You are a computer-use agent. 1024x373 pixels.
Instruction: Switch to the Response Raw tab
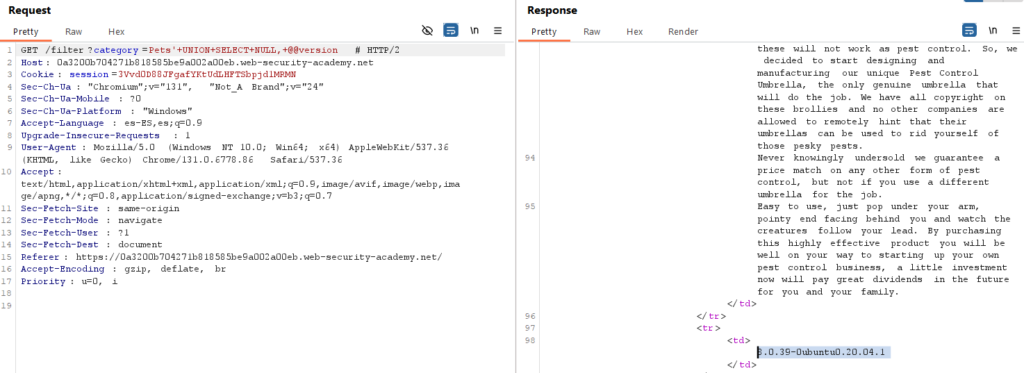point(592,31)
